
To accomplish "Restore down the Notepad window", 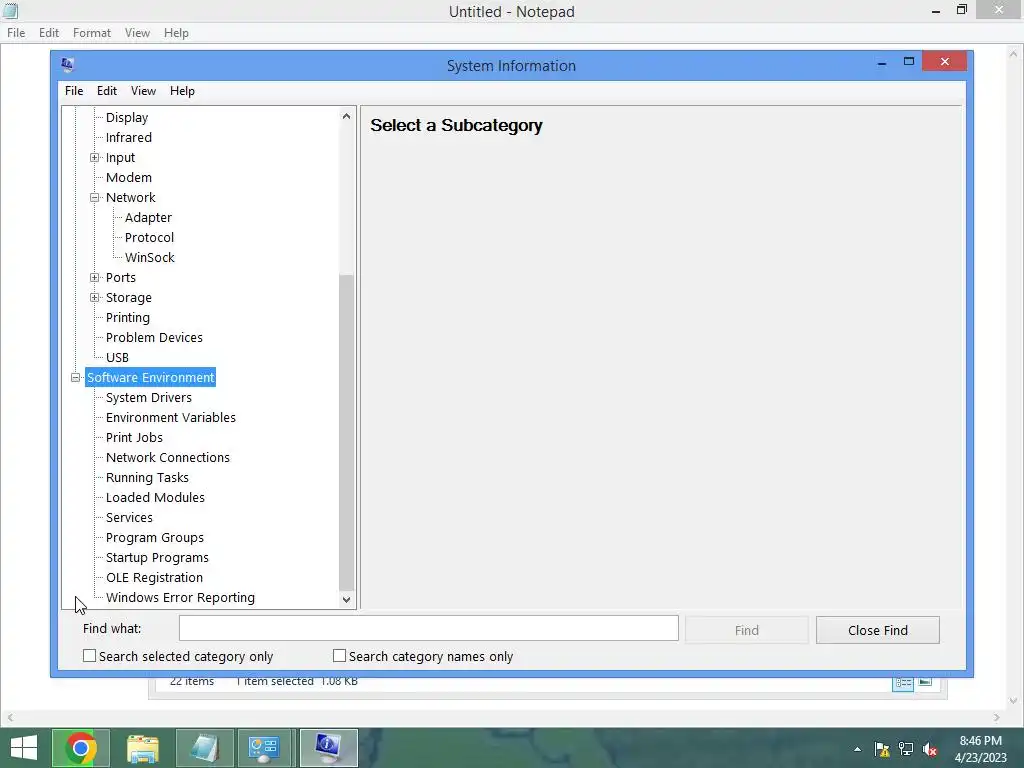I will tap(961, 10).
